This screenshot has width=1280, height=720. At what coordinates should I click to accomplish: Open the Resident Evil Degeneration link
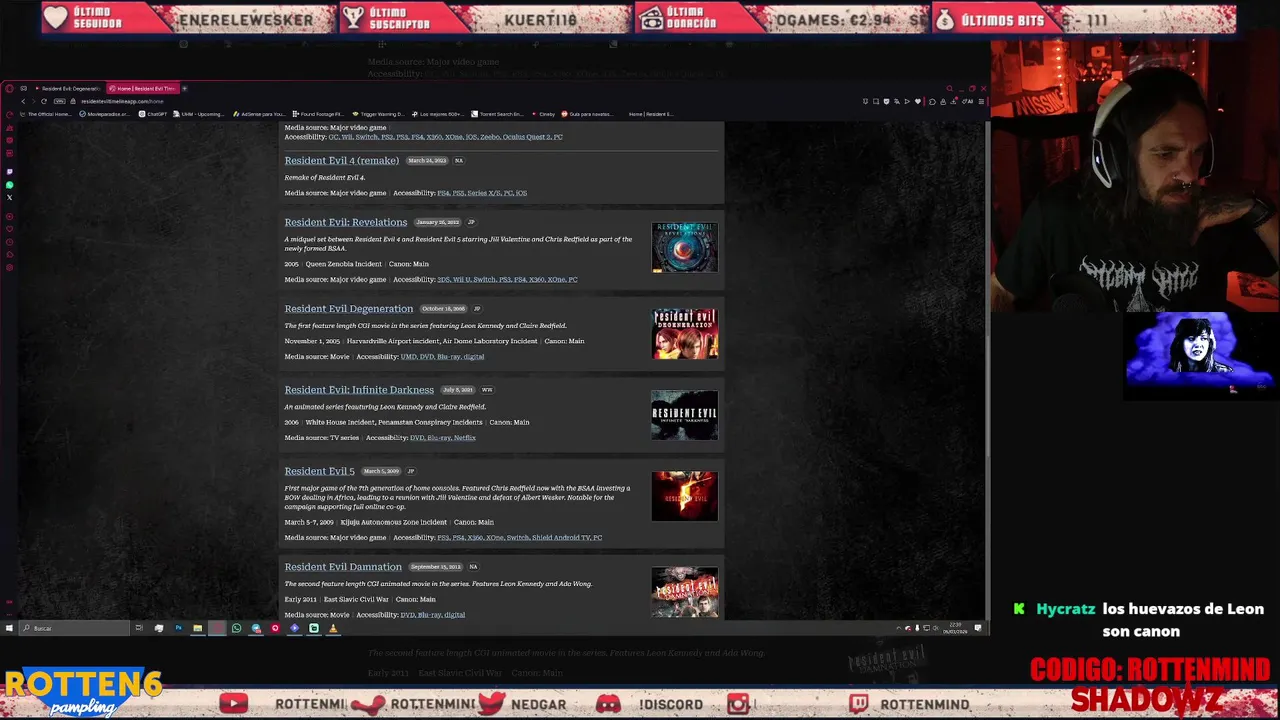(x=348, y=308)
